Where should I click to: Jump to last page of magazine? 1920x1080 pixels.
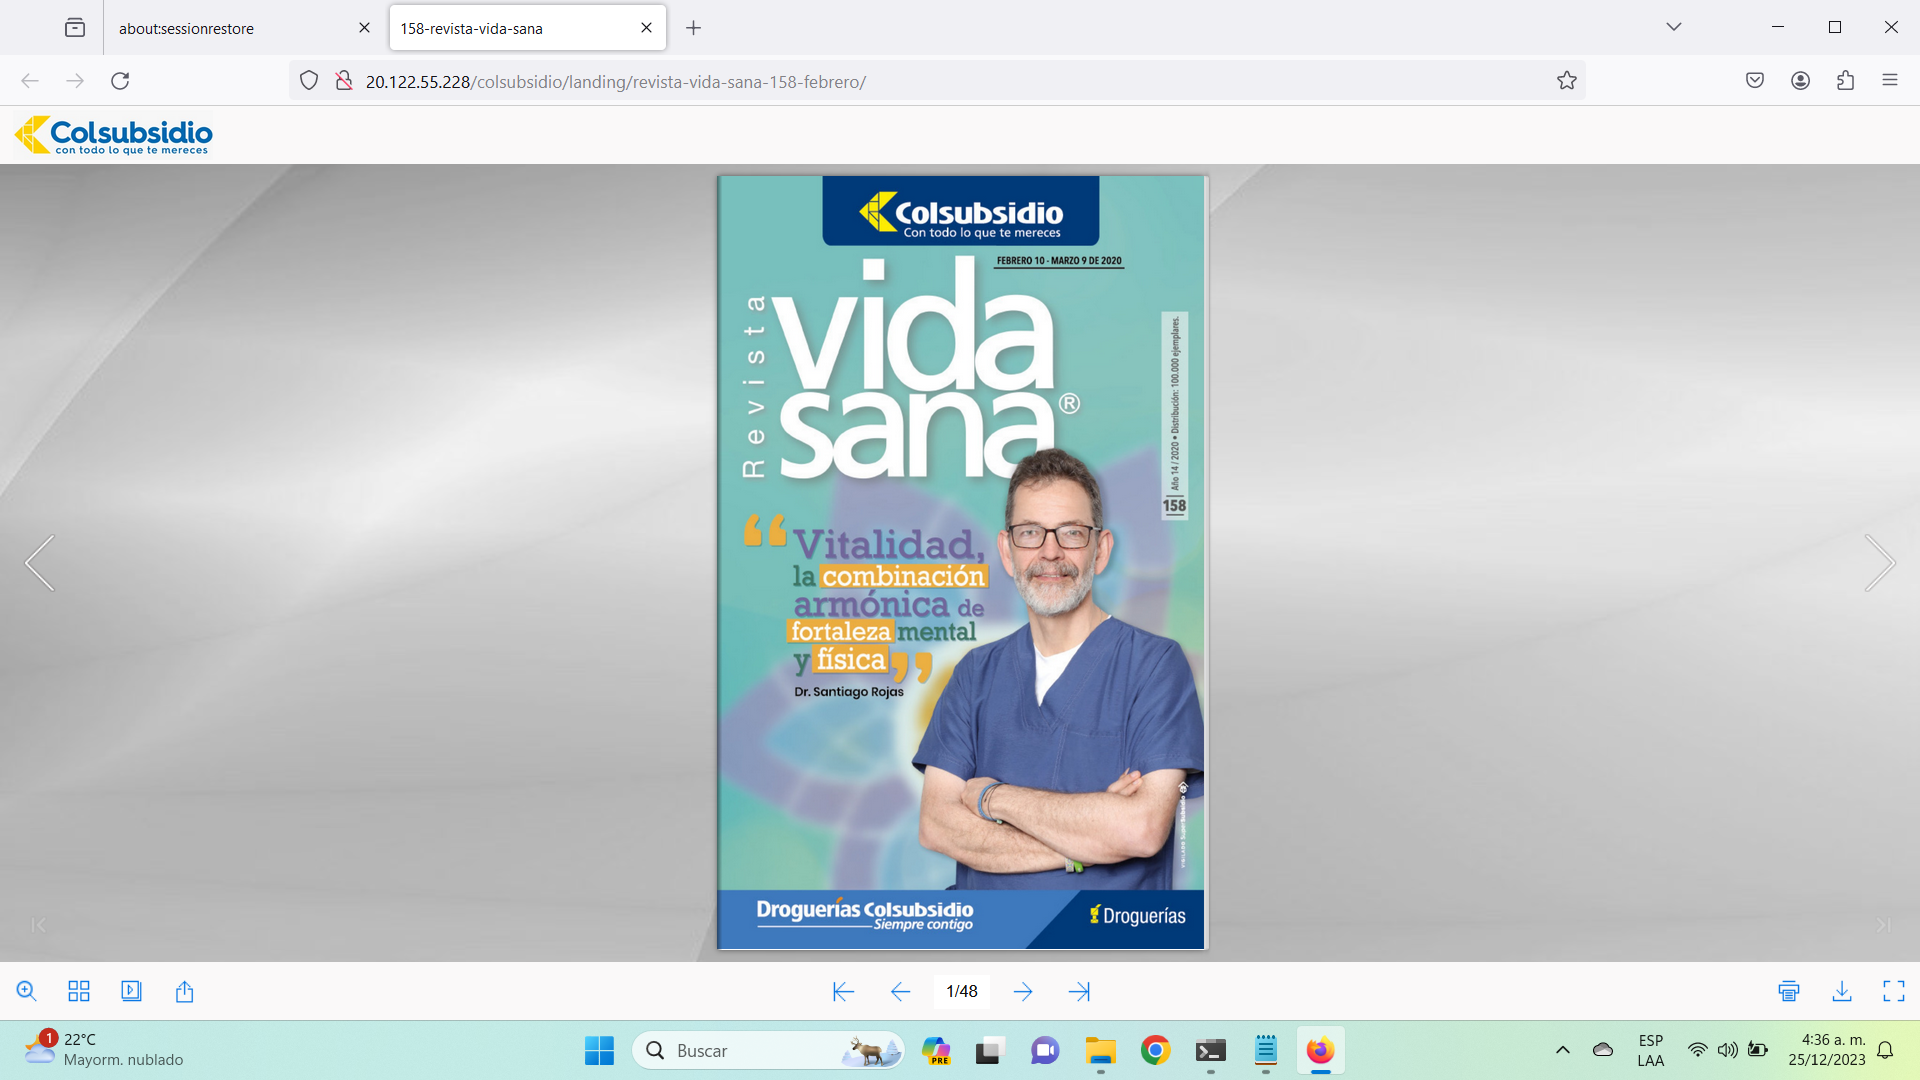tap(1079, 991)
